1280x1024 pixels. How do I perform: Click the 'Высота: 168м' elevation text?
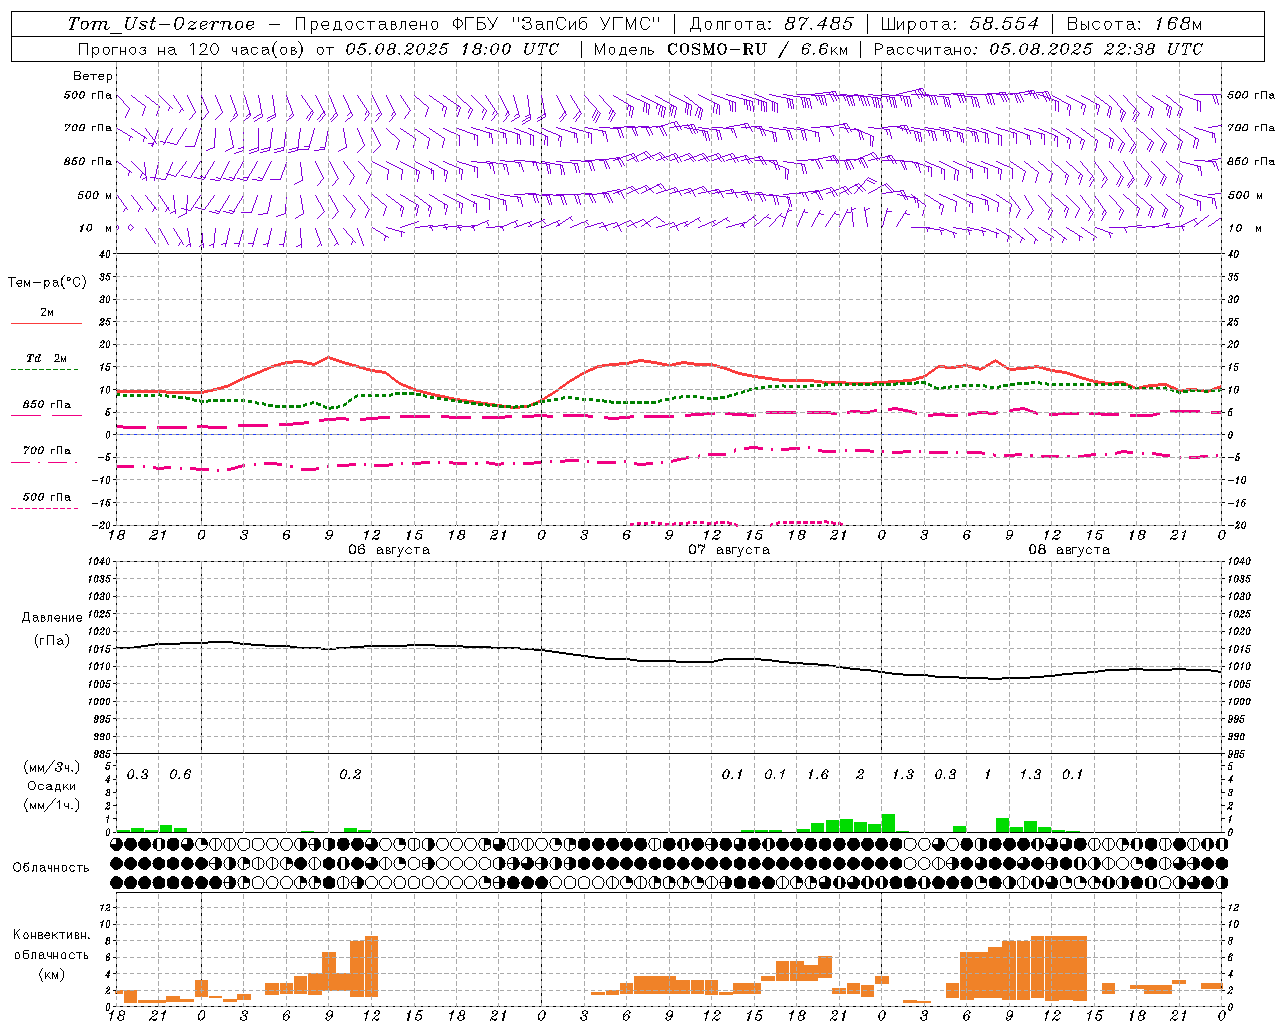(1133, 24)
